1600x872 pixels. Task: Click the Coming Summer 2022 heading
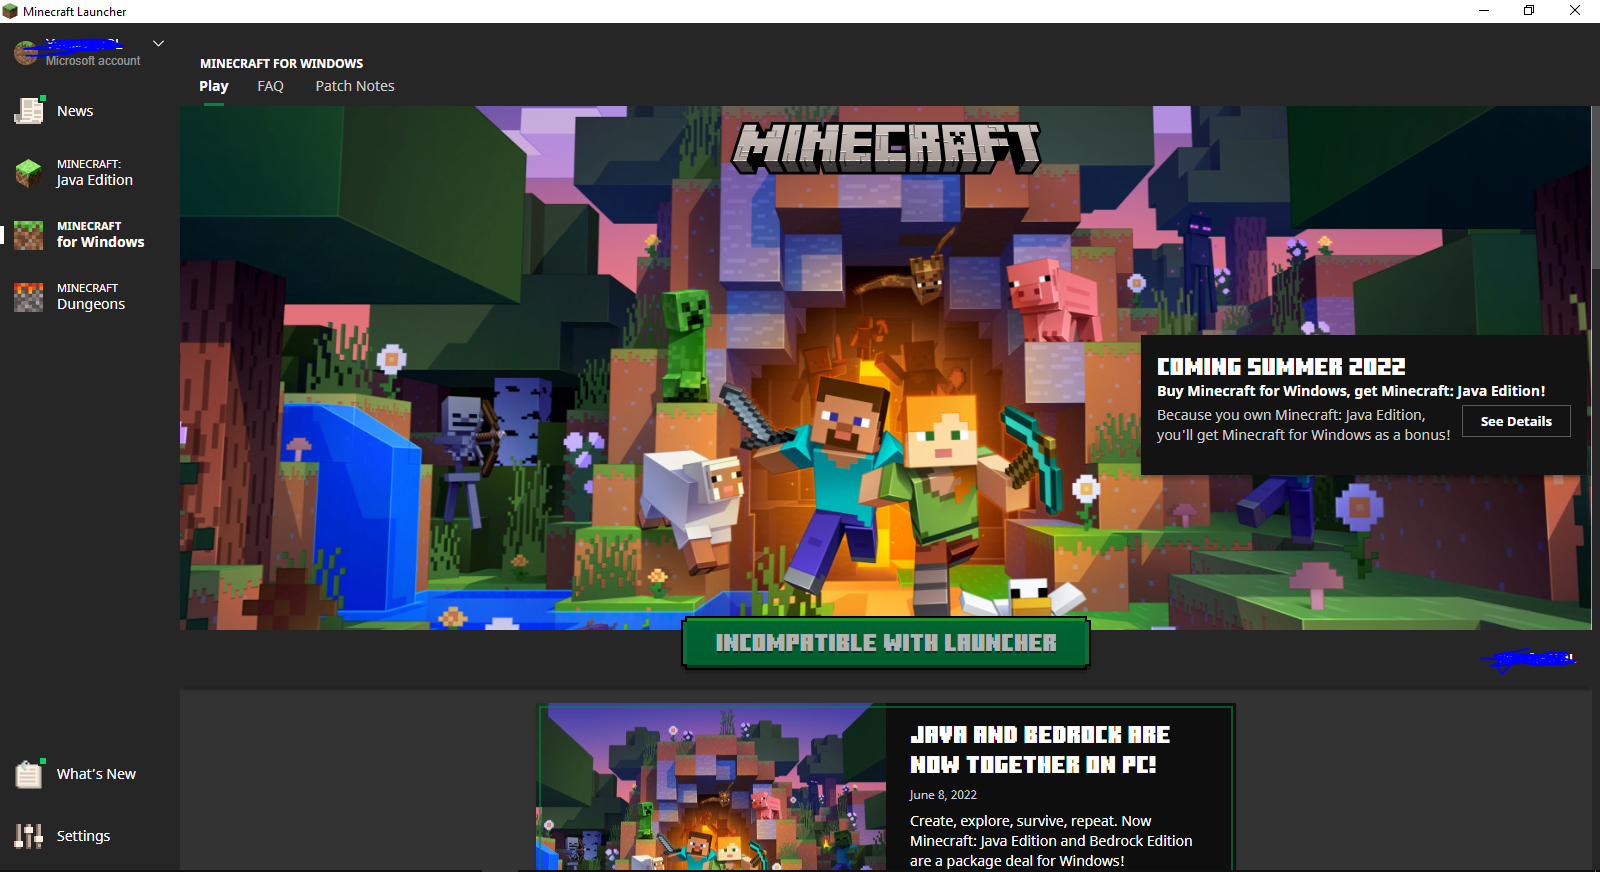point(1281,367)
